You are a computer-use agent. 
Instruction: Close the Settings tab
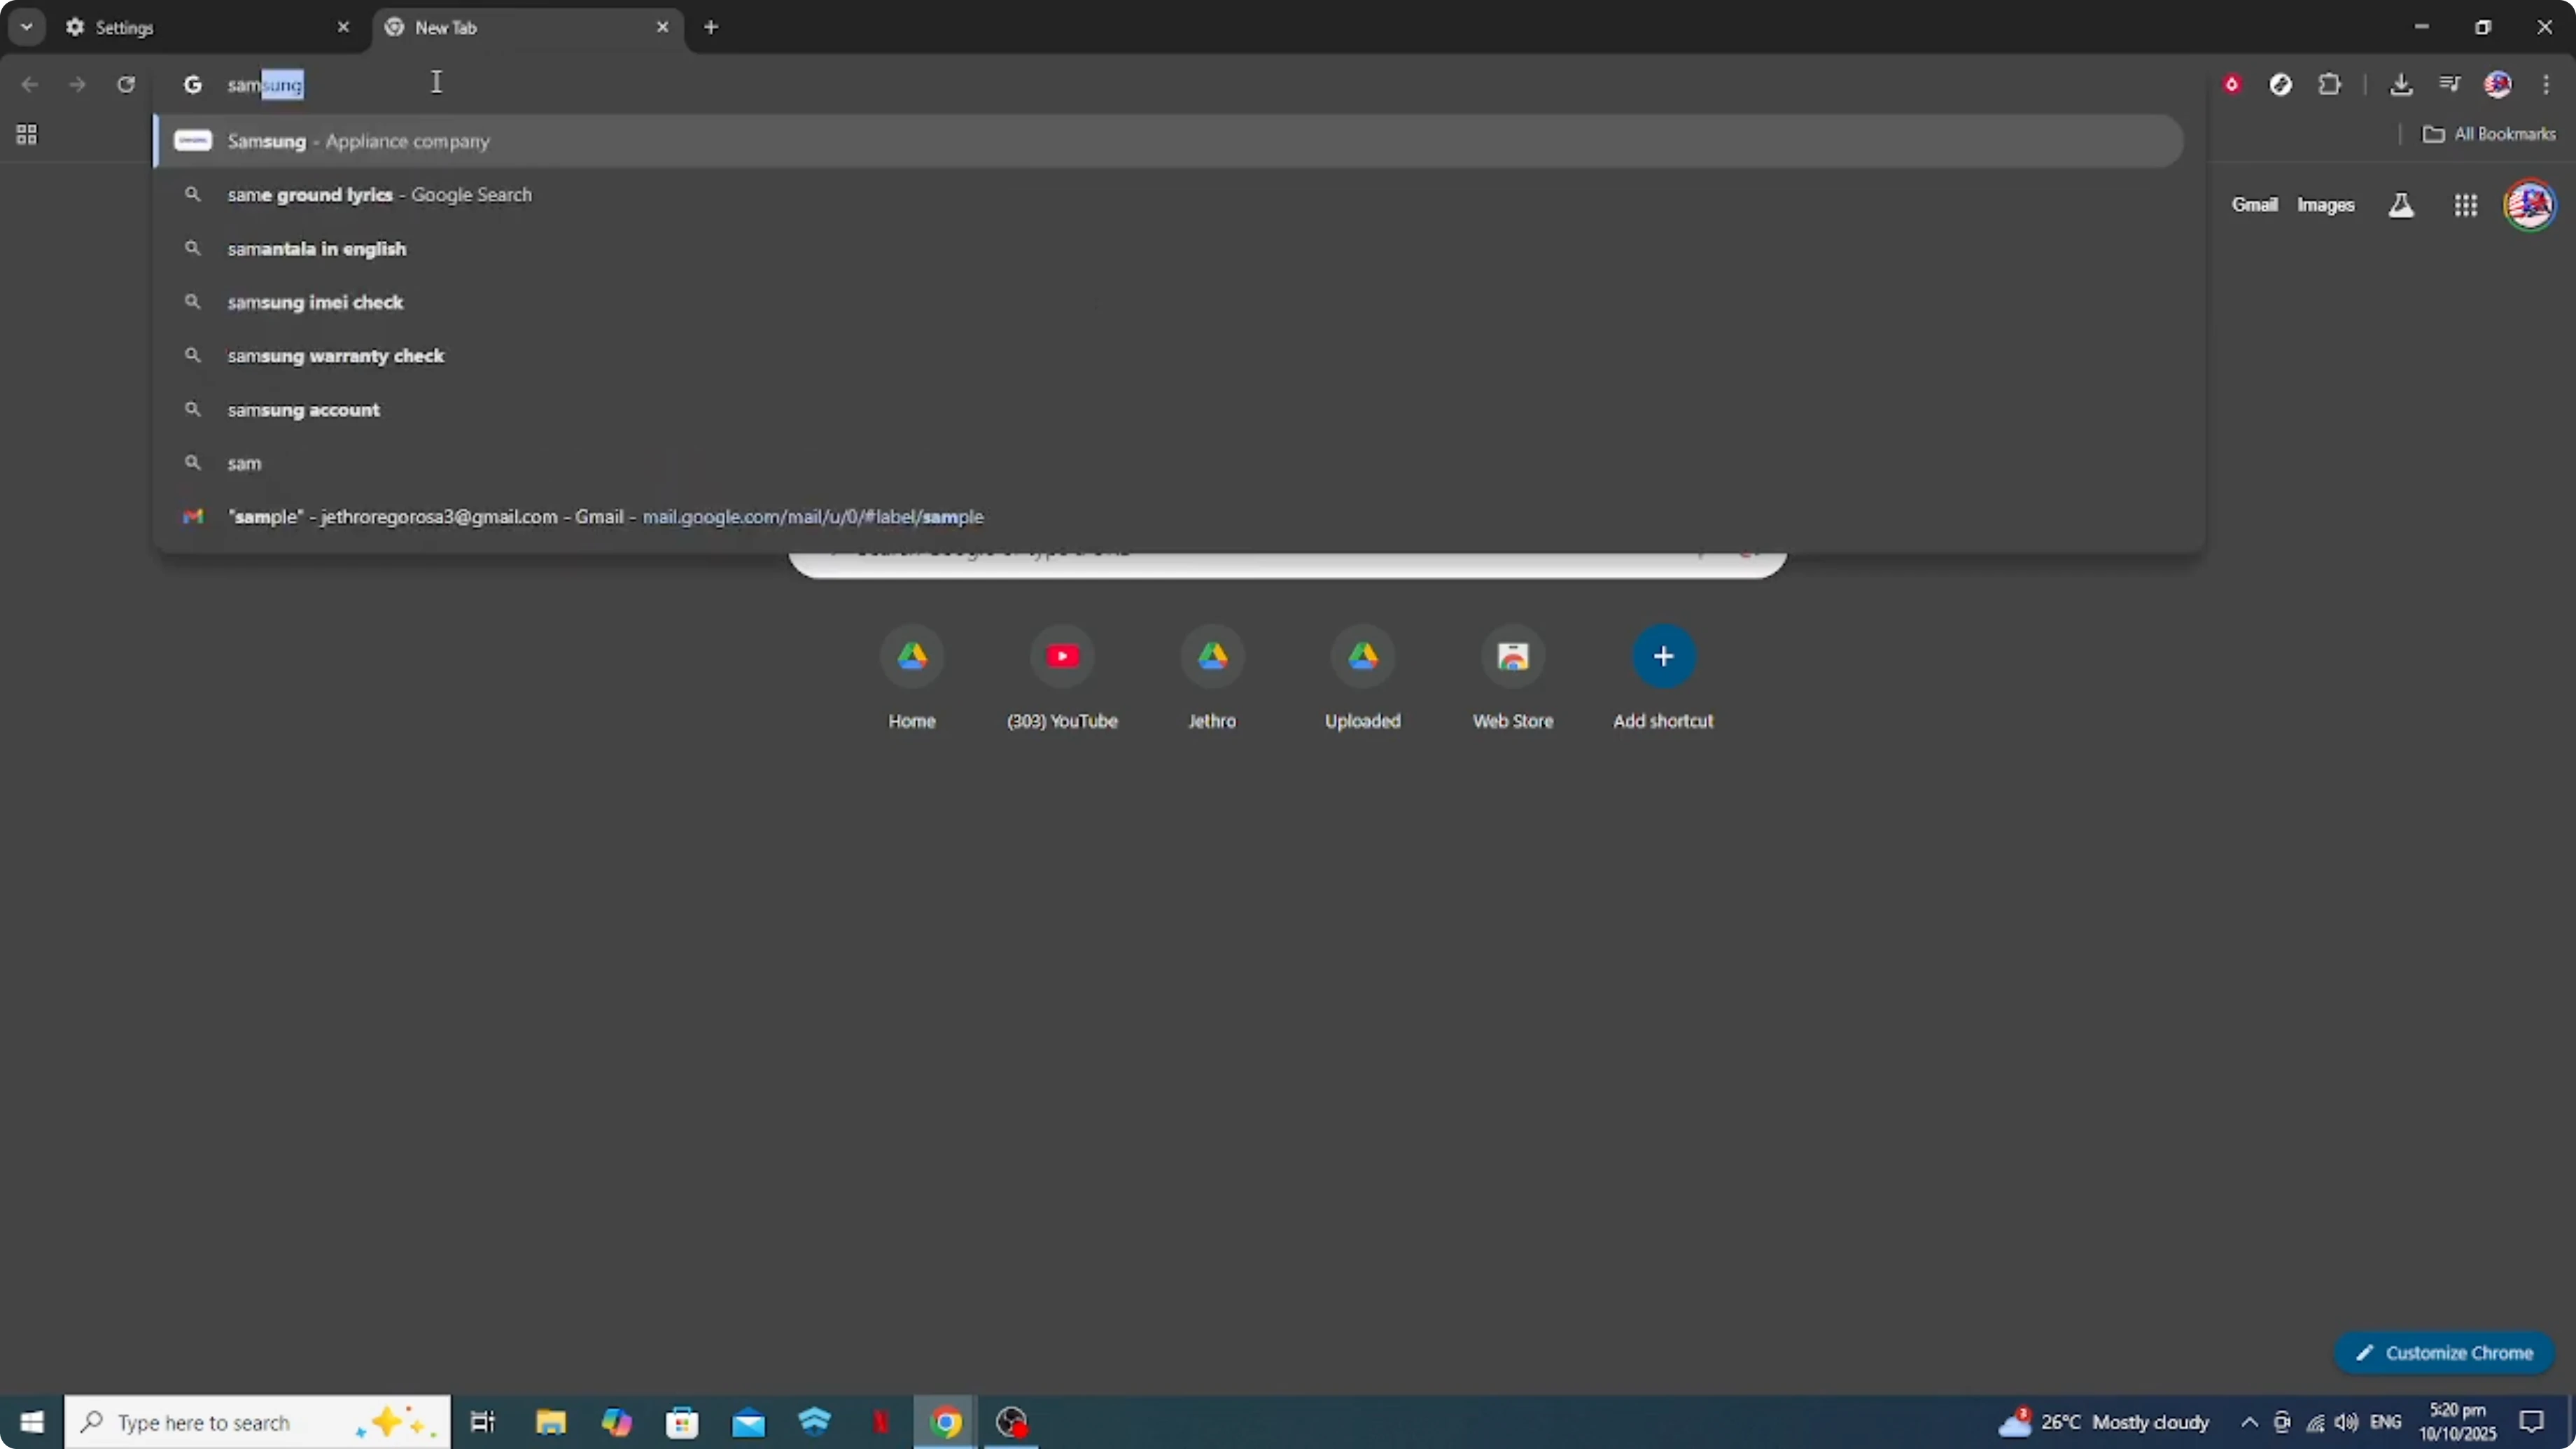coord(343,27)
